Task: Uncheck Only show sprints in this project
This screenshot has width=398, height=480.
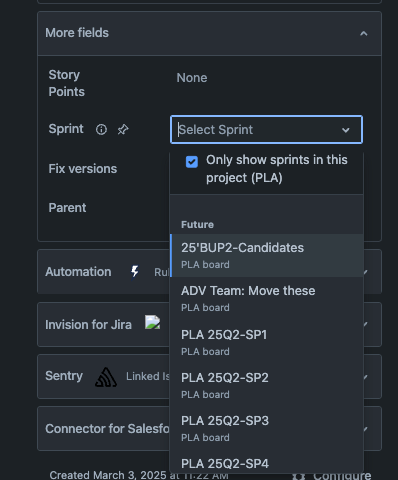Action: (x=192, y=162)
